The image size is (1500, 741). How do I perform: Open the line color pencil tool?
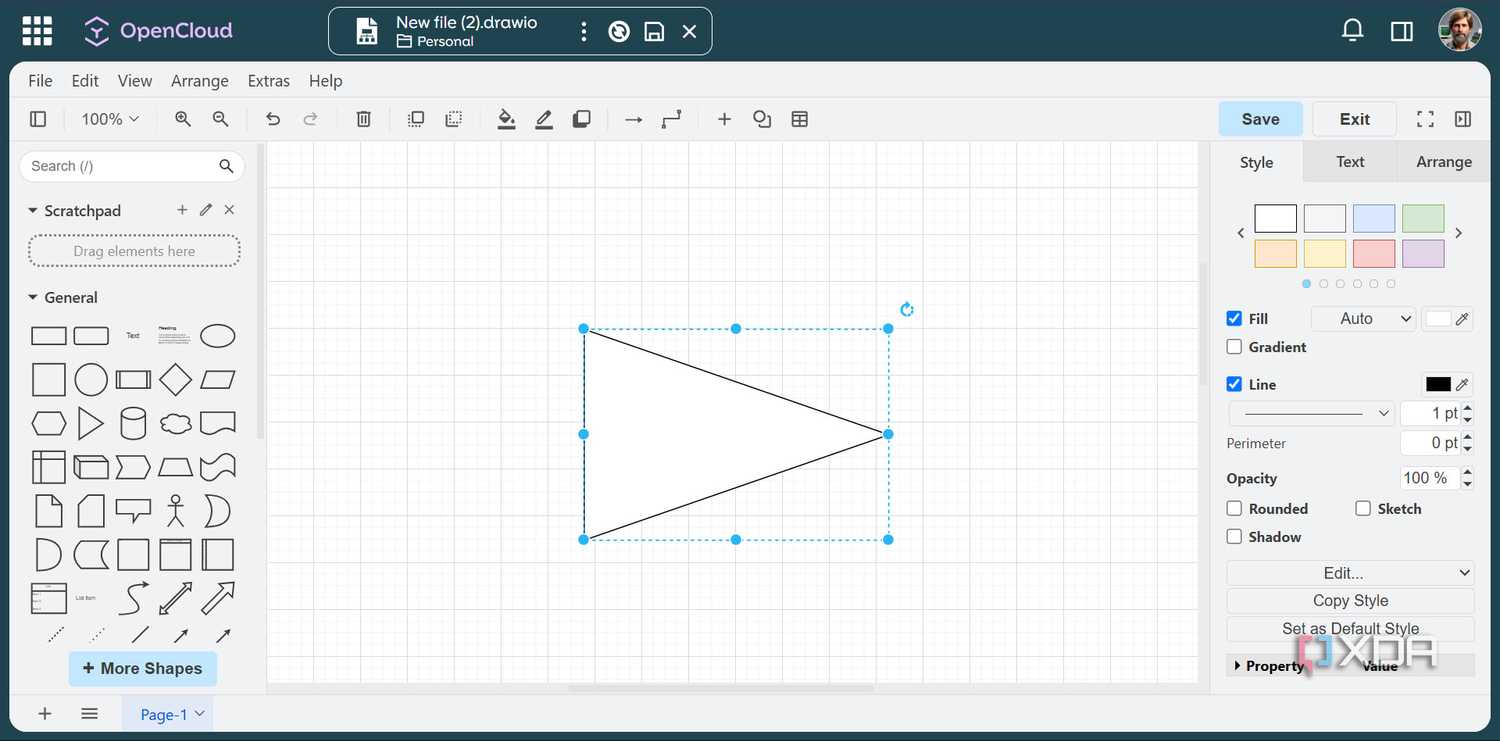(x=544, y=119)
